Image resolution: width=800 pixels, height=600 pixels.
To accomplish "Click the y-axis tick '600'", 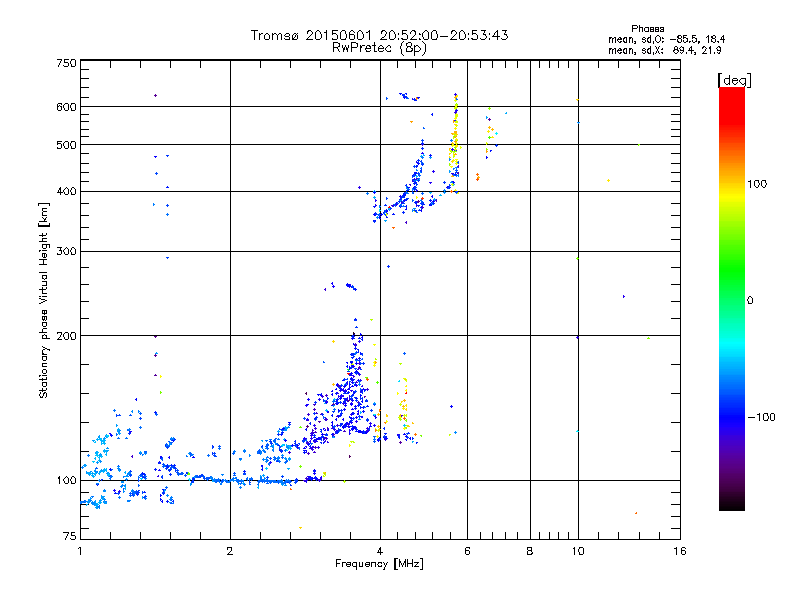I will pos(66,107).
